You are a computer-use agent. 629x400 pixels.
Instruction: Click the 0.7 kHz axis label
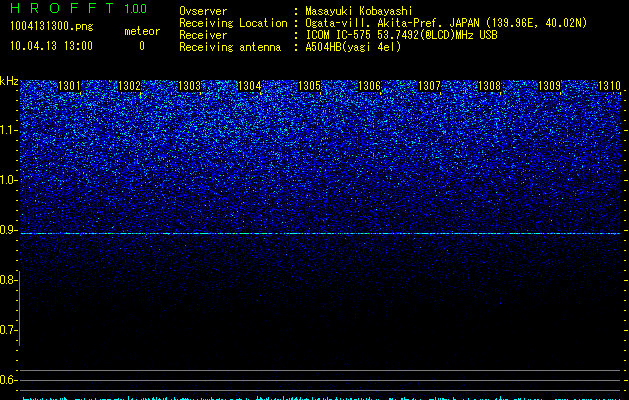tap(8, 330)
